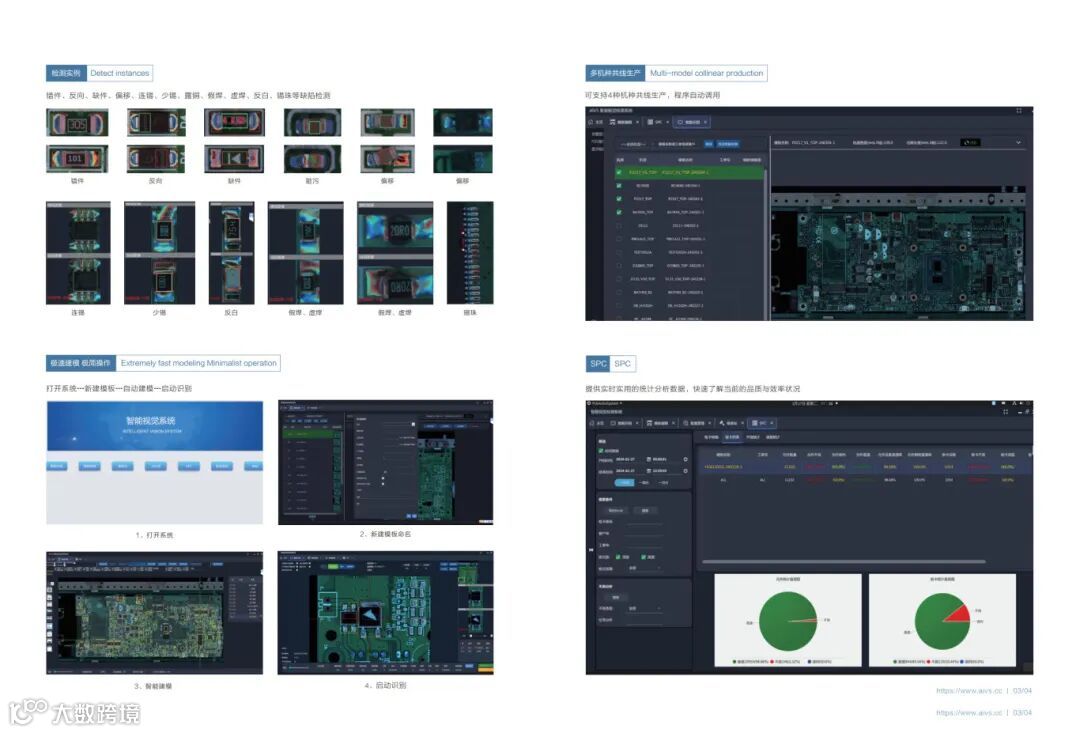Click green legend marker under left pie chart
Image resolution: width=1080 pixels, height=733 pixels.
[x=734, y=661]
